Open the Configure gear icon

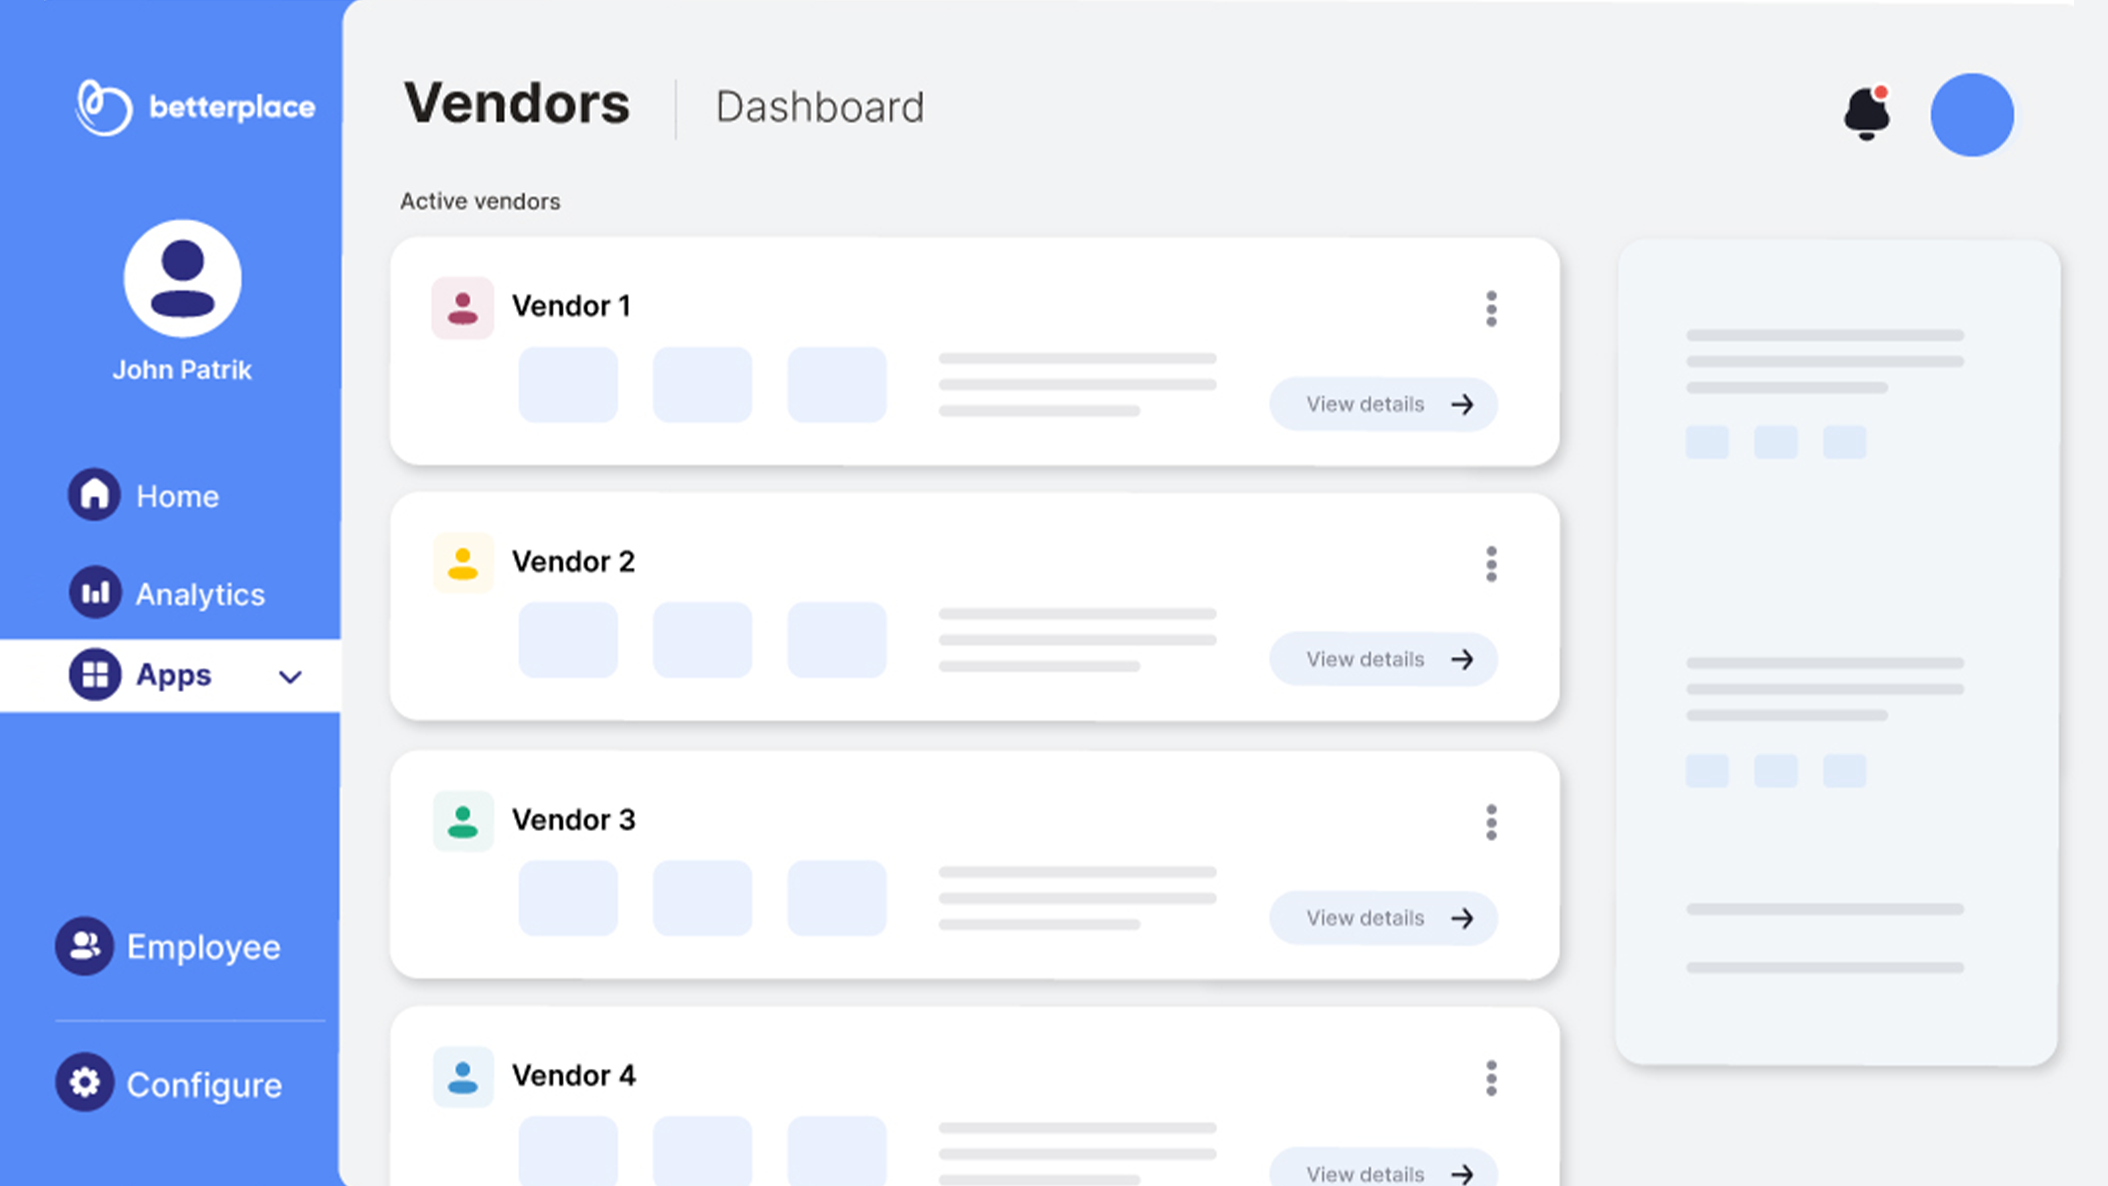pyautogui.click(x=84, y=1083)
